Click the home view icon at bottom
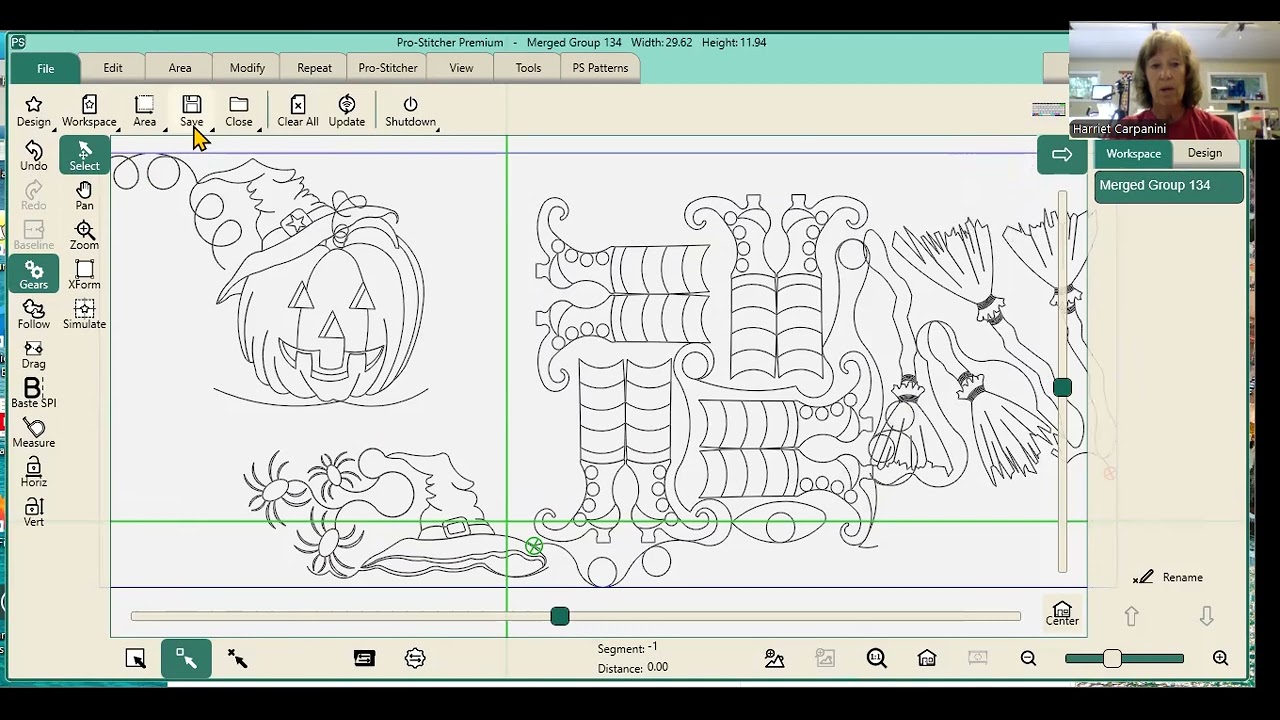This screenshot has width=1280, height=720. tap(927, 658)
